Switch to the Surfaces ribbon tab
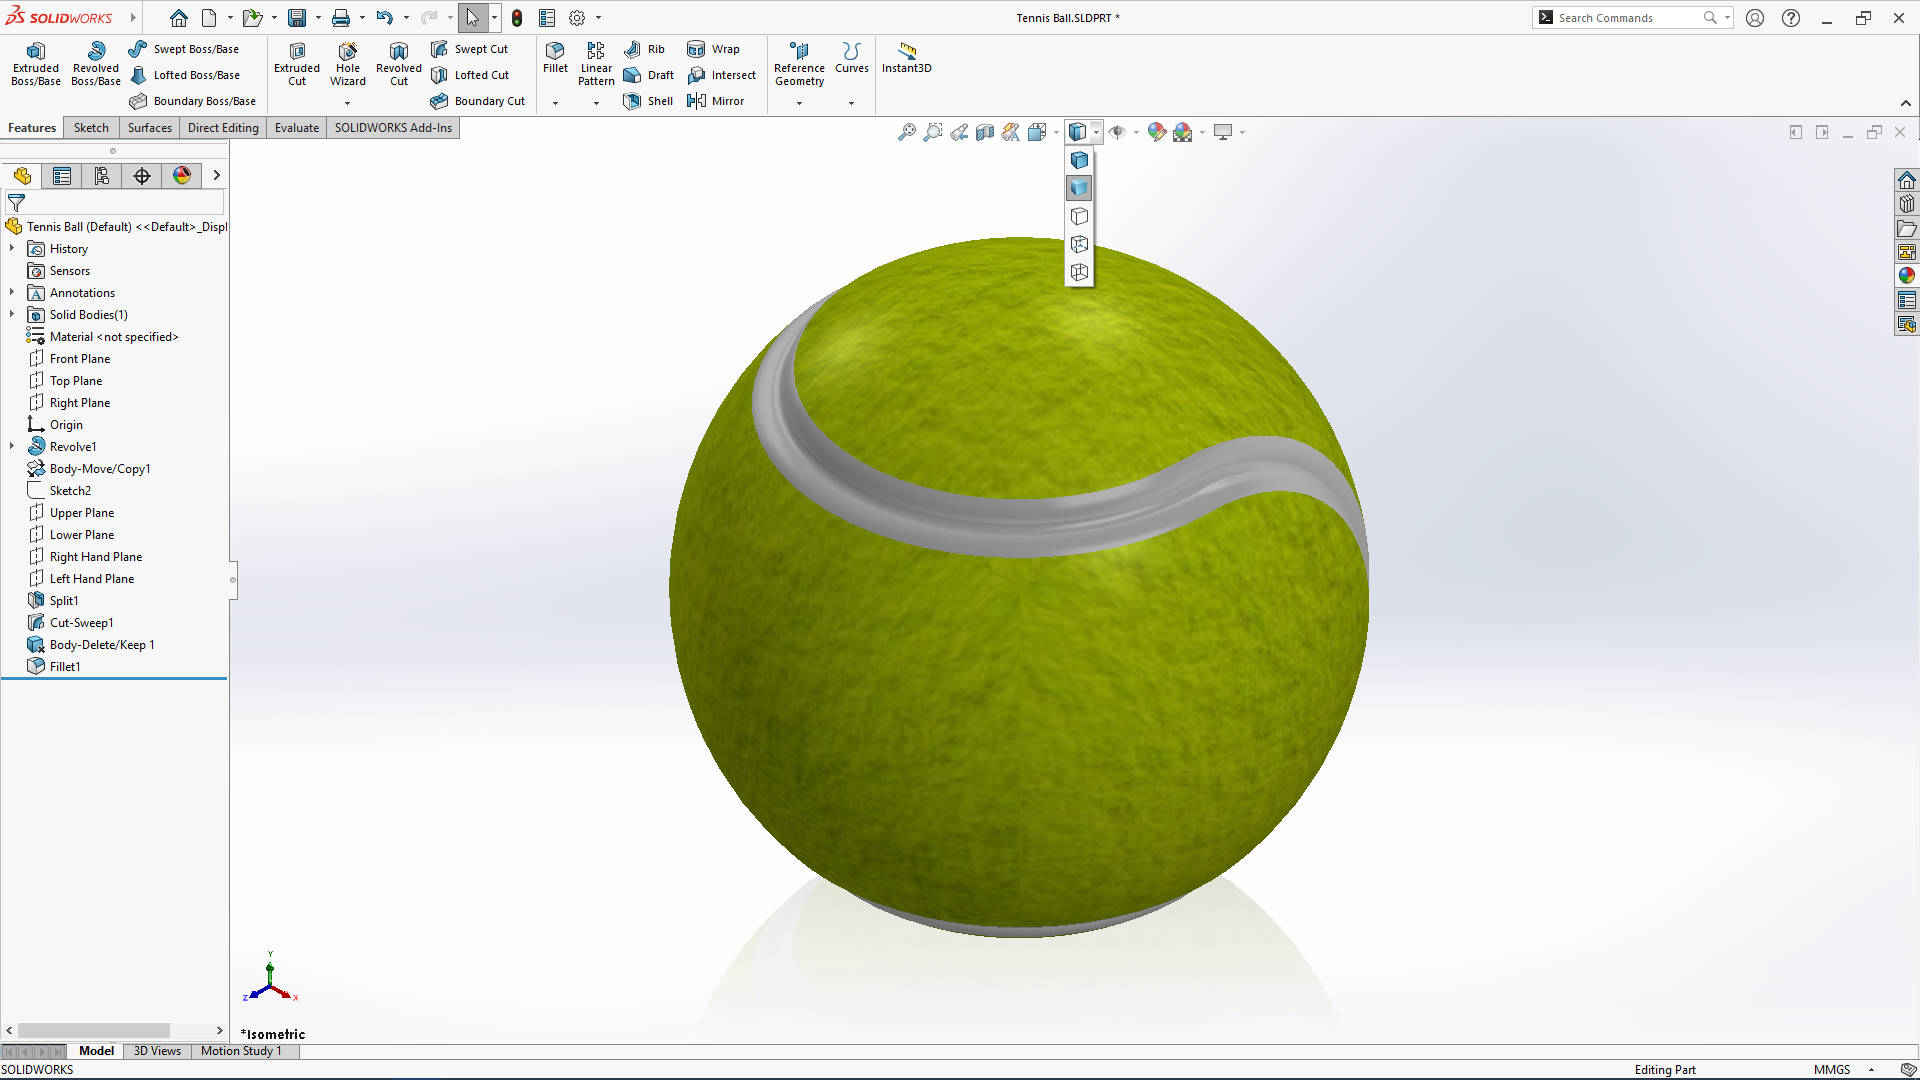Screen dimensions: 1920x1080 (149, 128)
